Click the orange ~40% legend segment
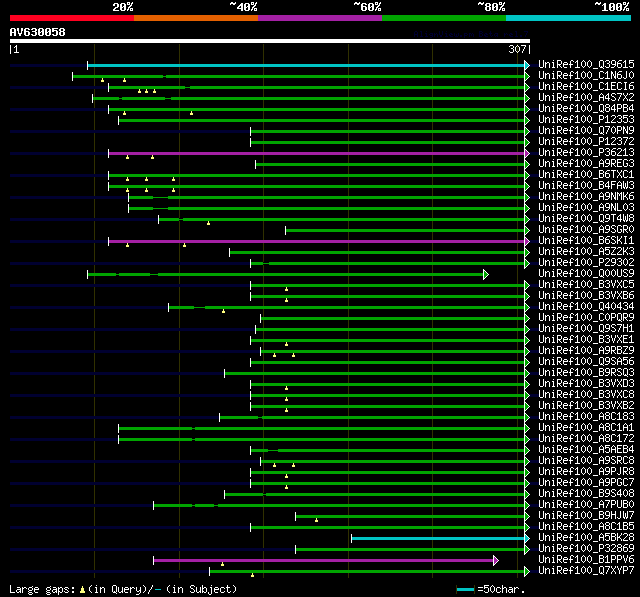 point(196,18)
